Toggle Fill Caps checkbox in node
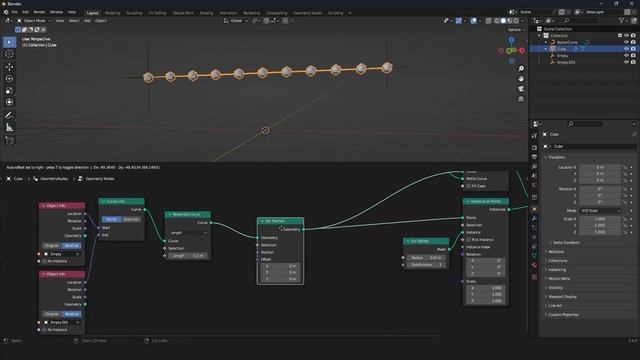 point(468,186)
